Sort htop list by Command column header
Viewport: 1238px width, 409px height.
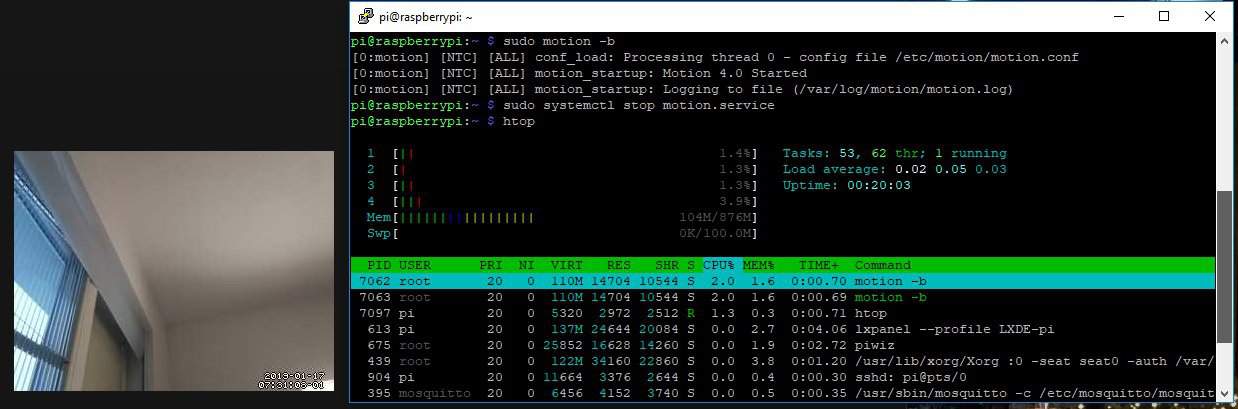click(x=882, y=265)
